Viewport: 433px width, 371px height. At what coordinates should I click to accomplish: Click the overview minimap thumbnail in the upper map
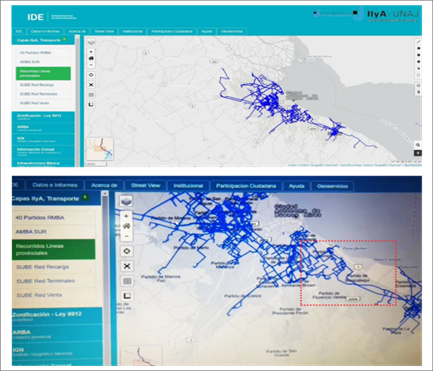pyautogui.click(x=100, y=149)
